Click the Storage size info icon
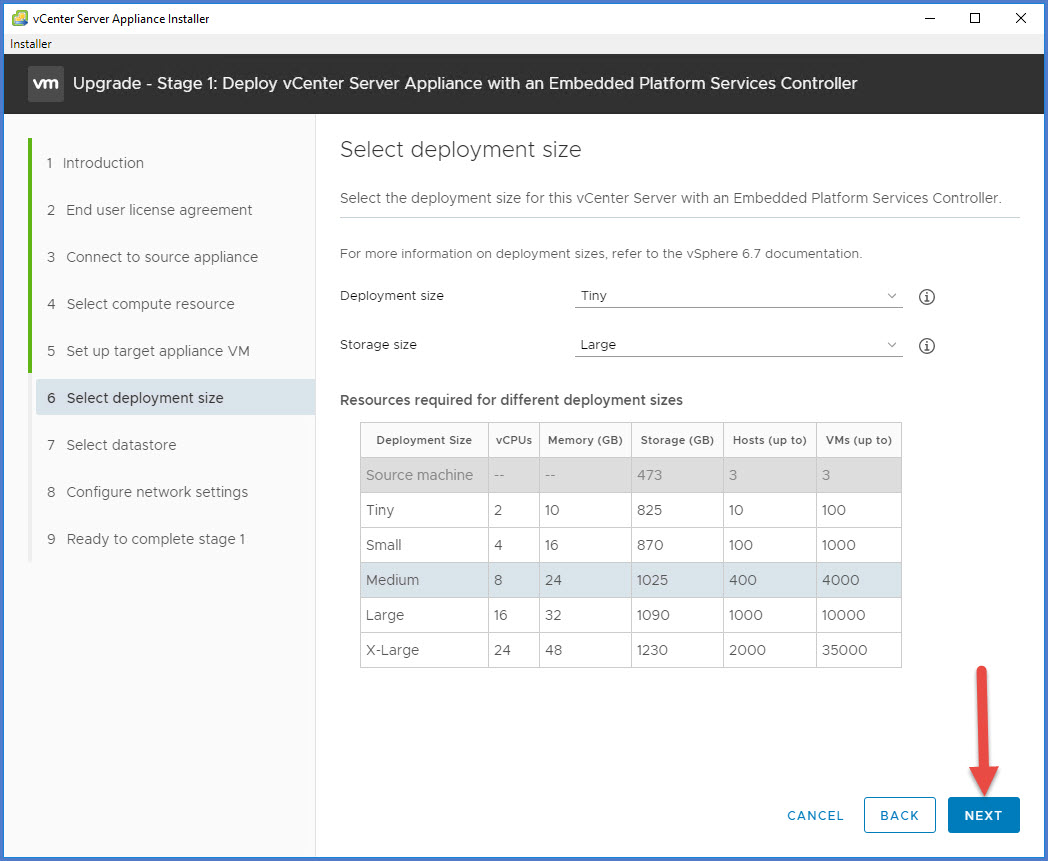 [926, 346]
